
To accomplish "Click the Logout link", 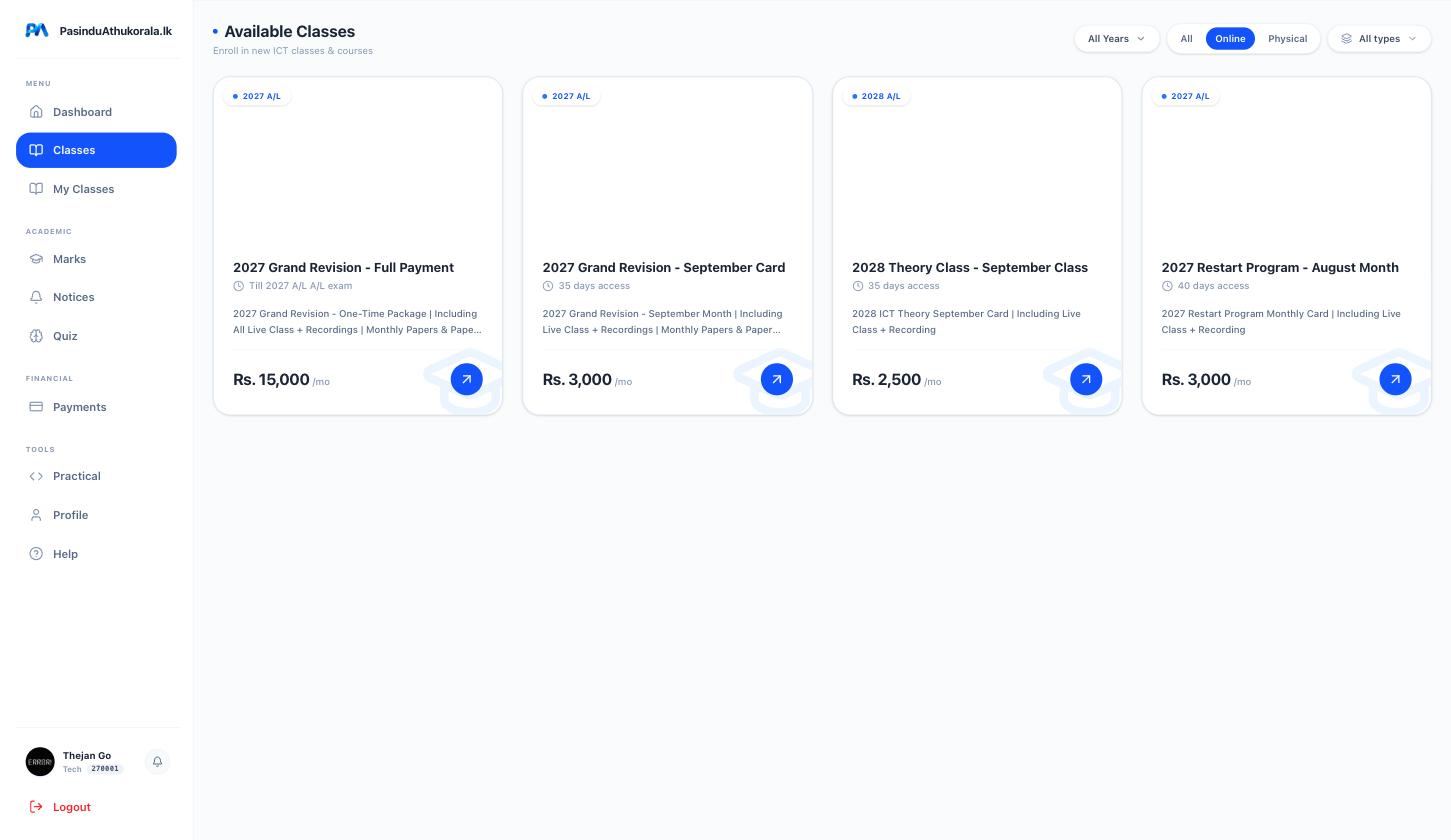I will click(96, 807).
